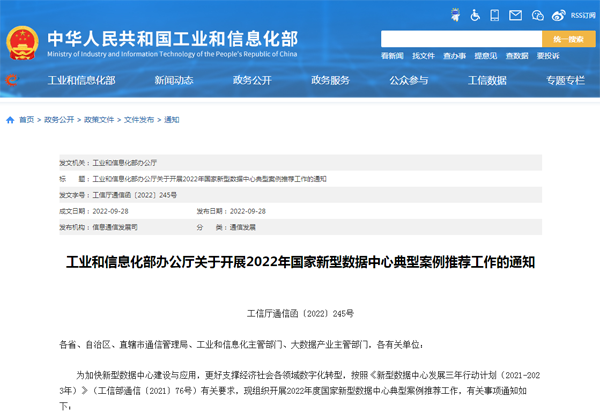Open the 政务公开 navigation item

pyautogui.click(x=250, y=80)
